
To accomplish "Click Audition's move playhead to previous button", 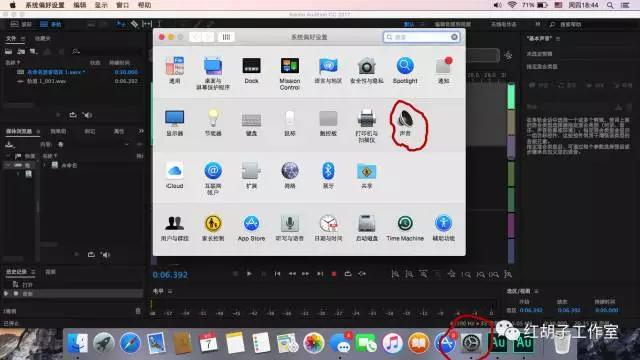I will coord(278,274).
